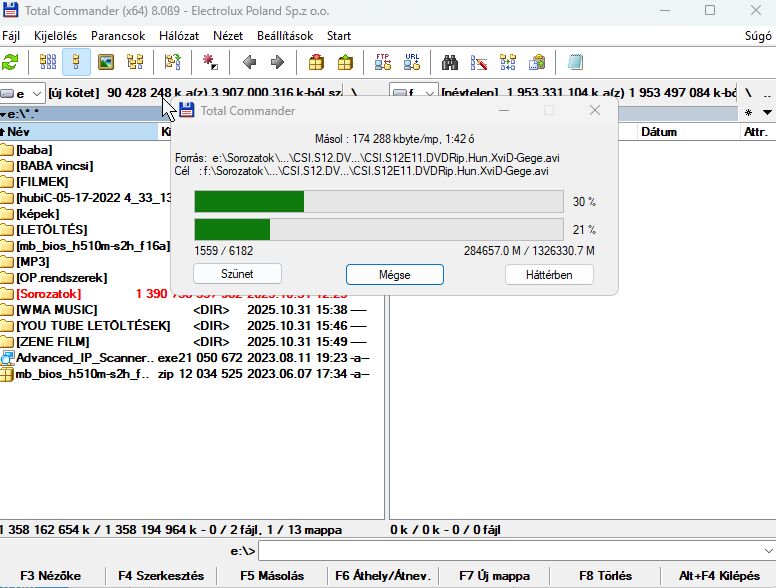Image resolution: width=776 pixels, height=588 pixels.
Task: Launch the multi-rename tool icon
Action: tap(479, 62)
